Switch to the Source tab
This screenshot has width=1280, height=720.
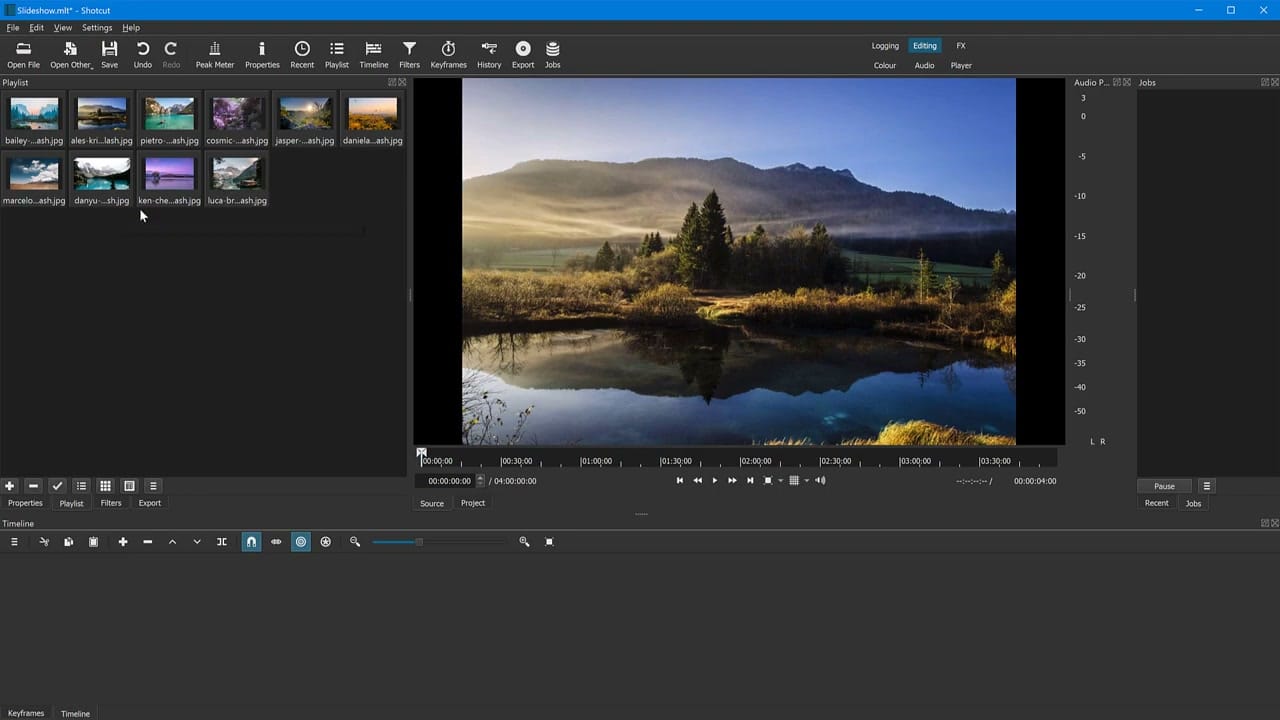point(432,503)
